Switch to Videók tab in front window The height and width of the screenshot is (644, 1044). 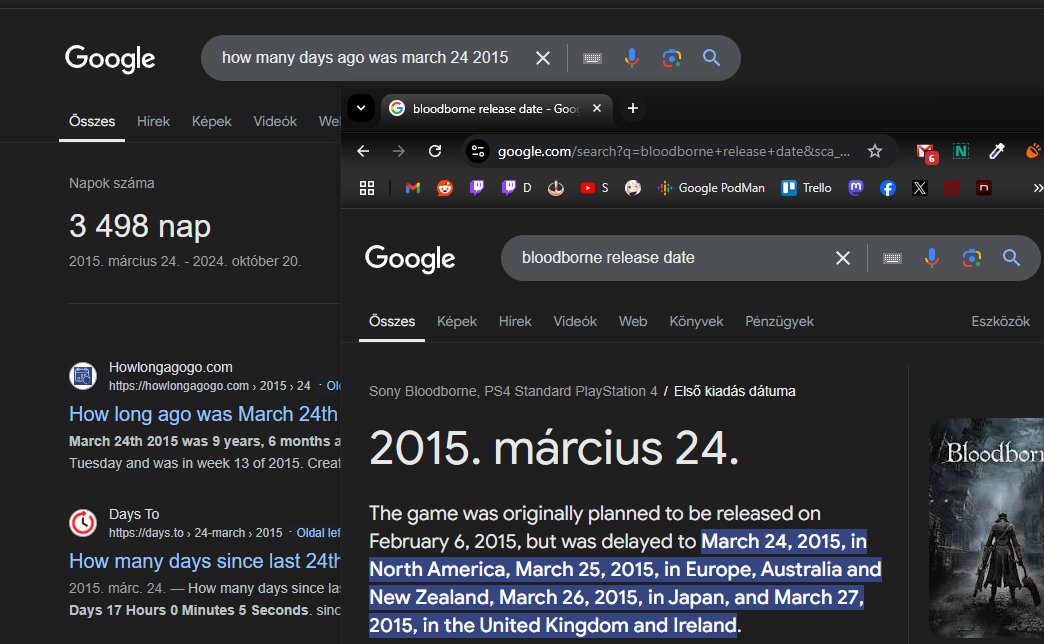click(575, 321)
